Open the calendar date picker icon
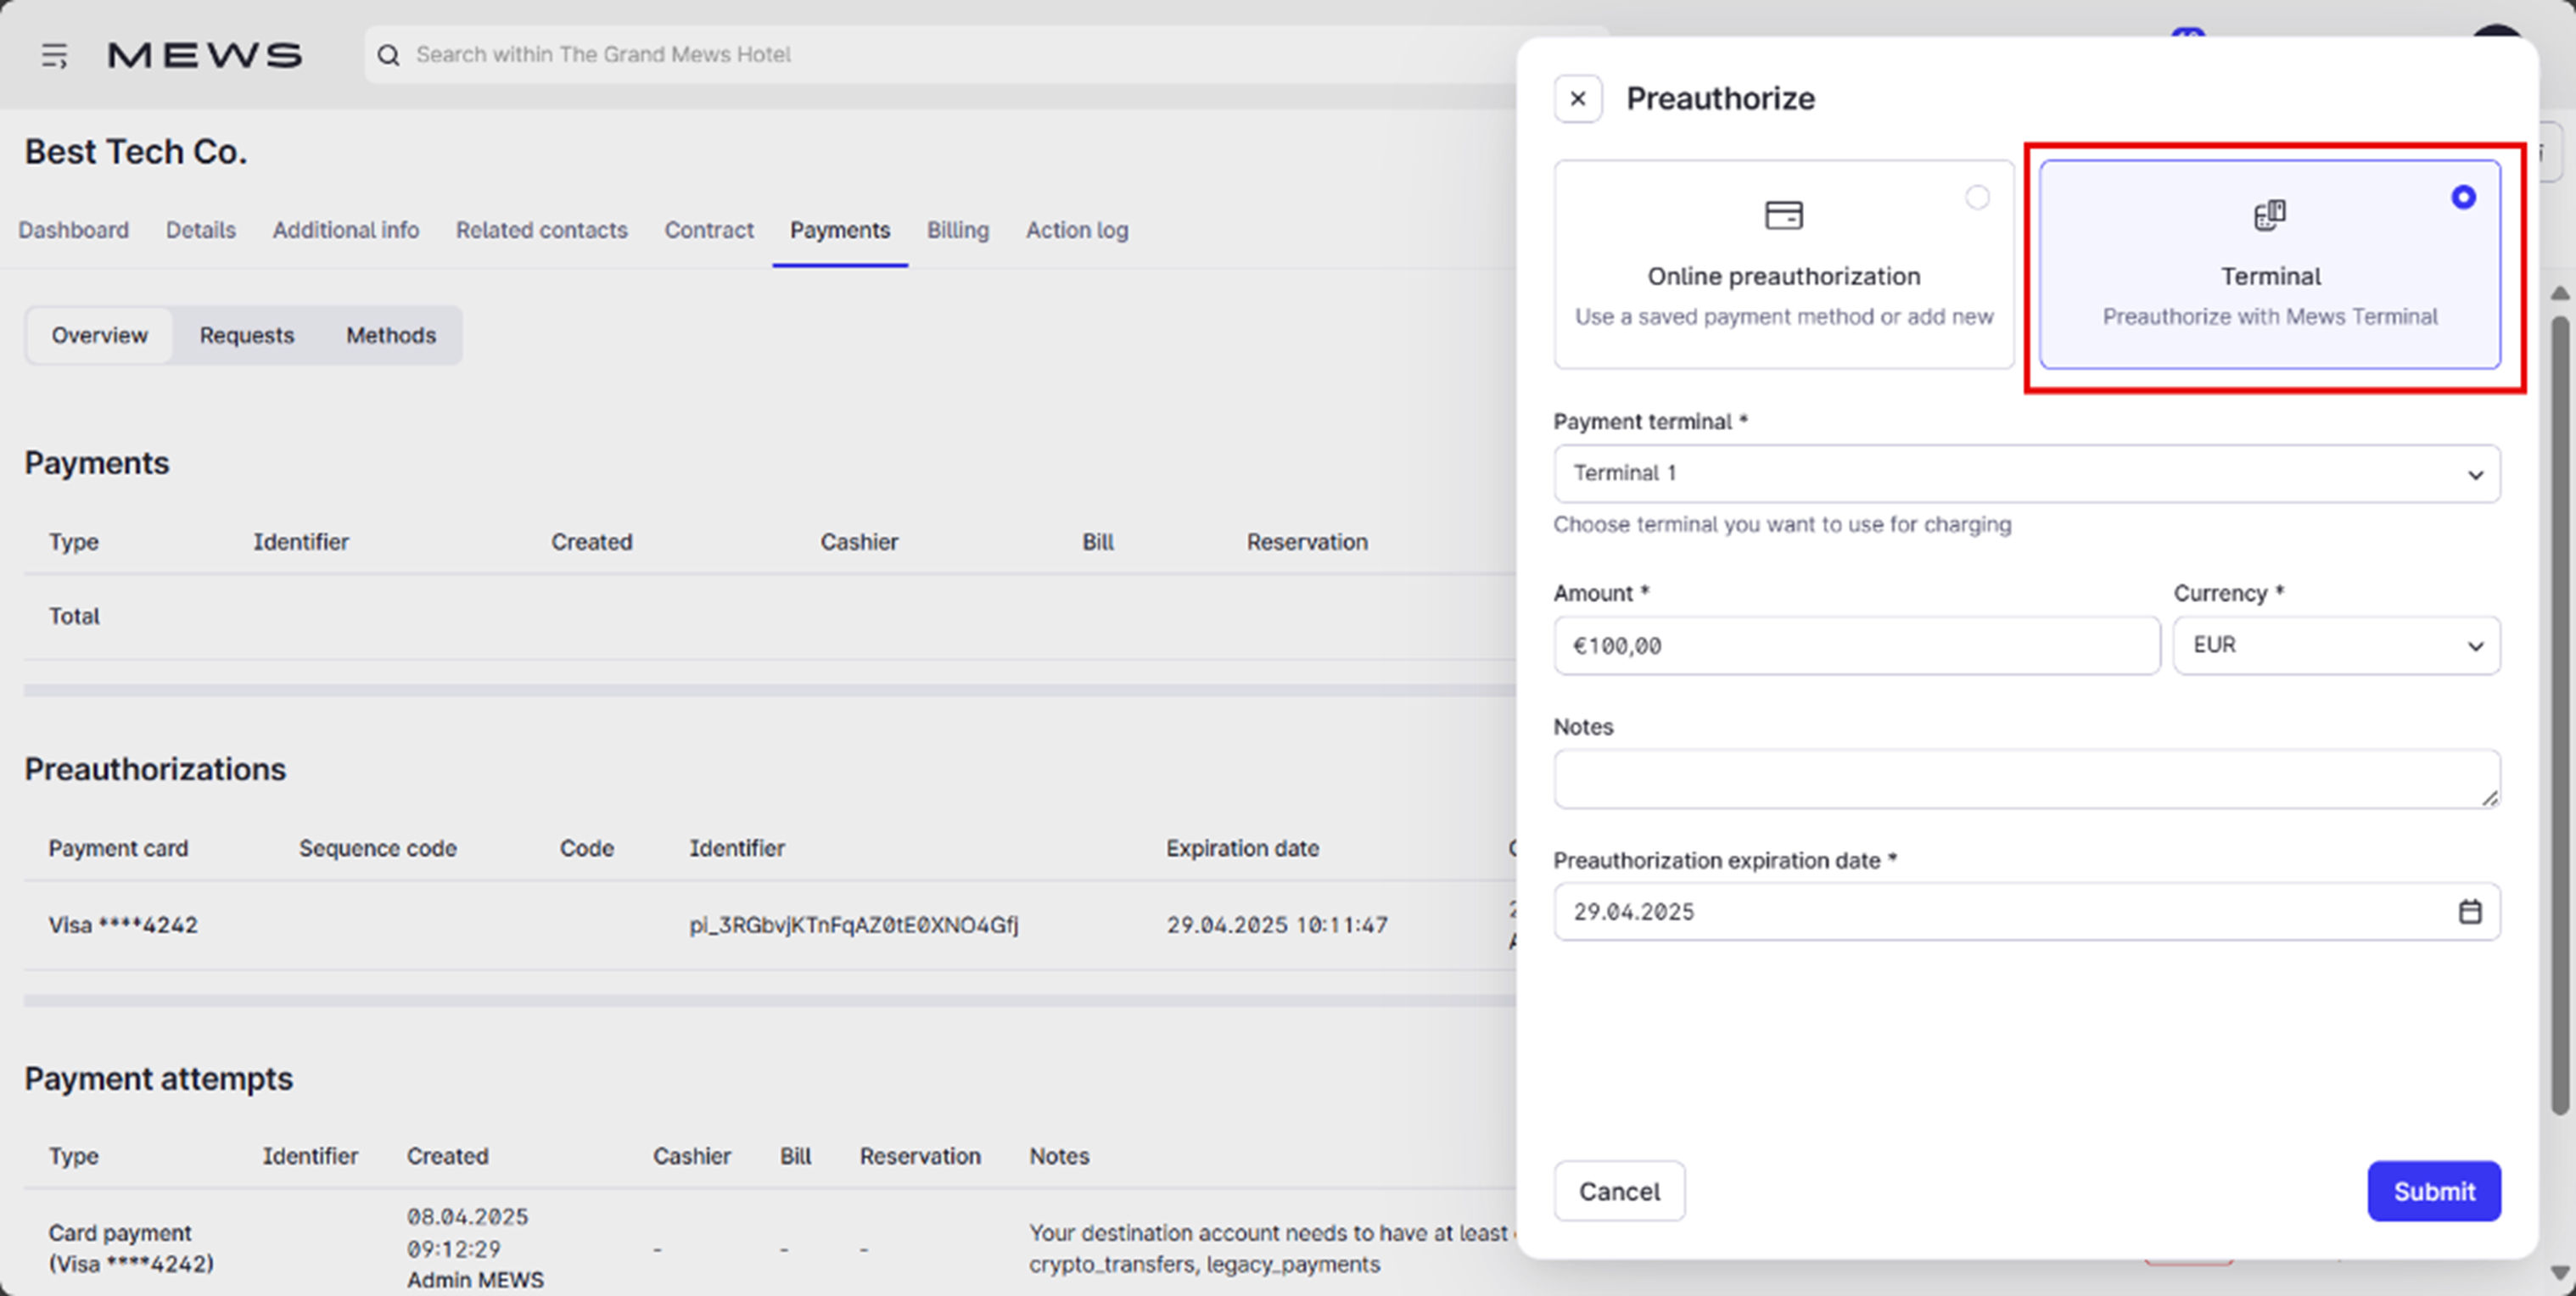The height and width of the screenshot is (1296, 2576). [x=2469, y=911]
